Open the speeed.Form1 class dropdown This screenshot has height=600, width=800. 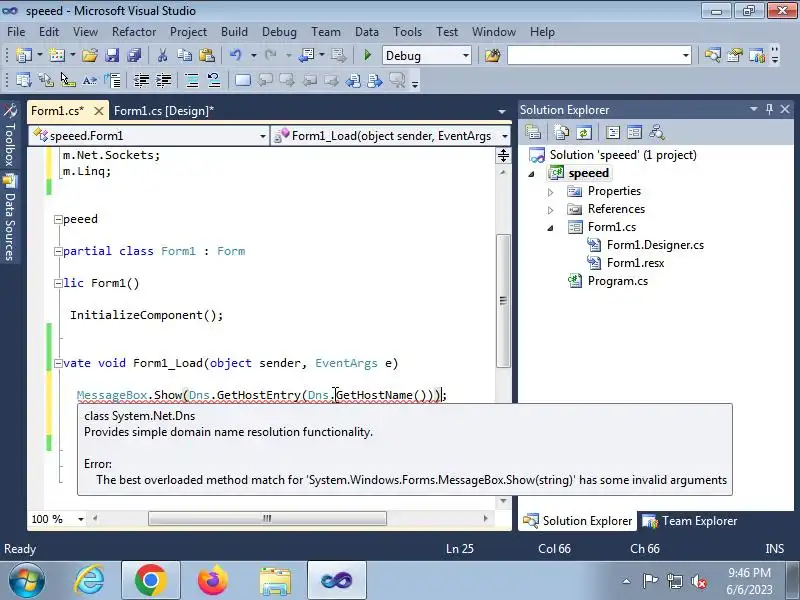point(263,136)
